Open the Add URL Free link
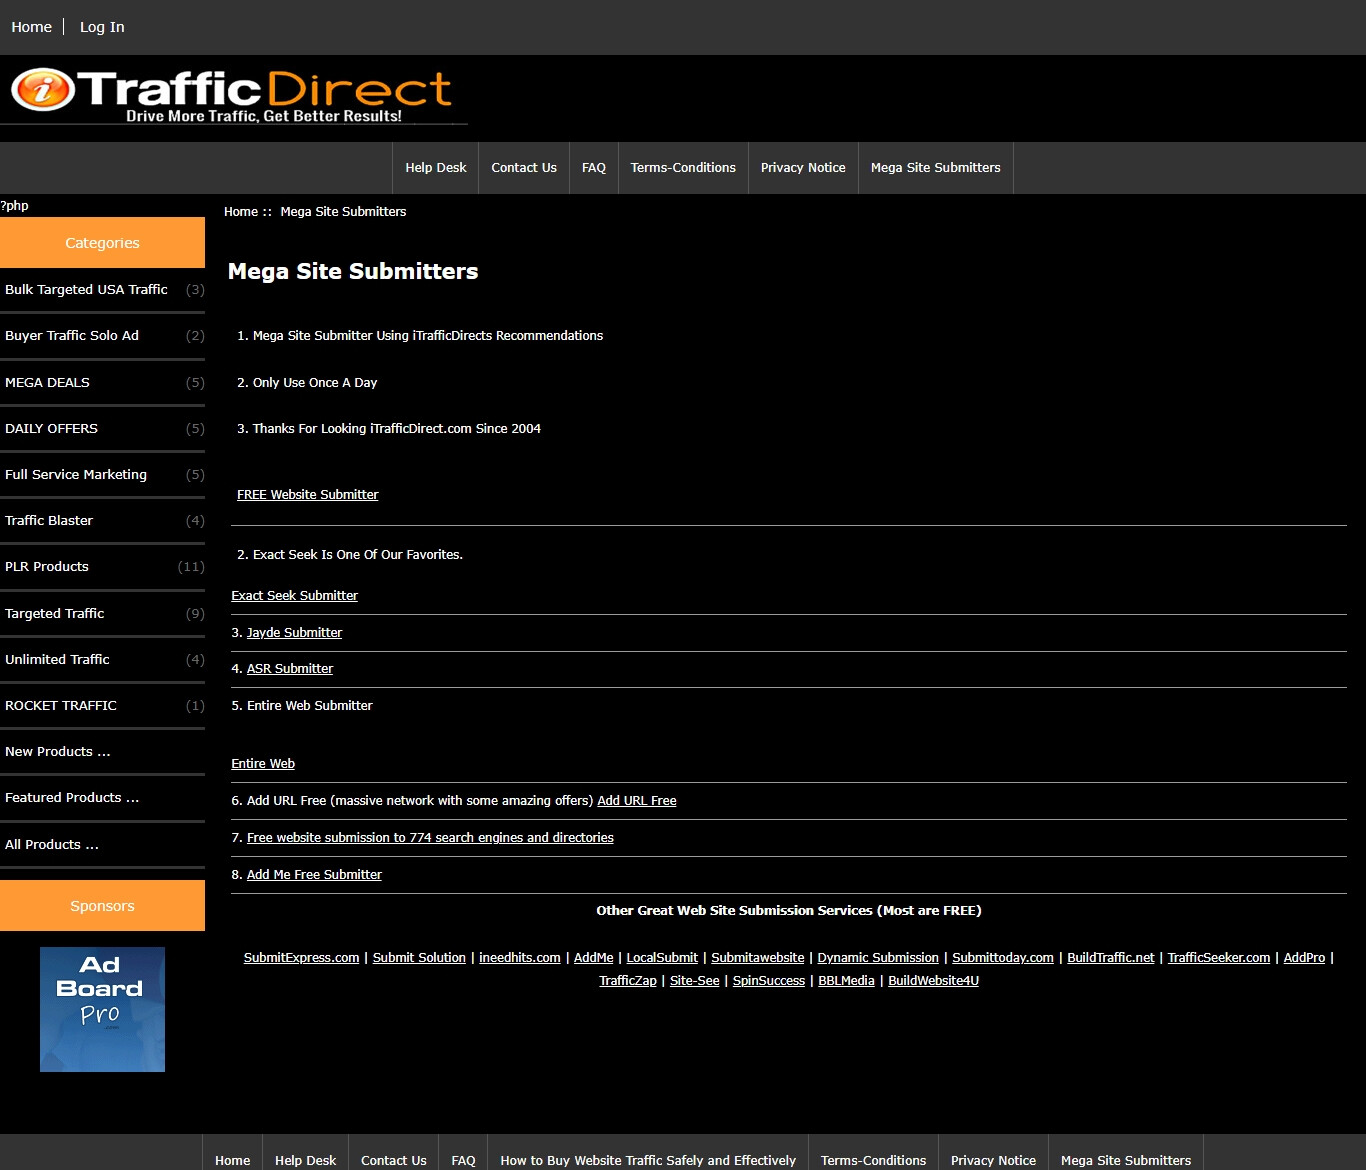This screenshot has width=1366, height=1170. 636,801
